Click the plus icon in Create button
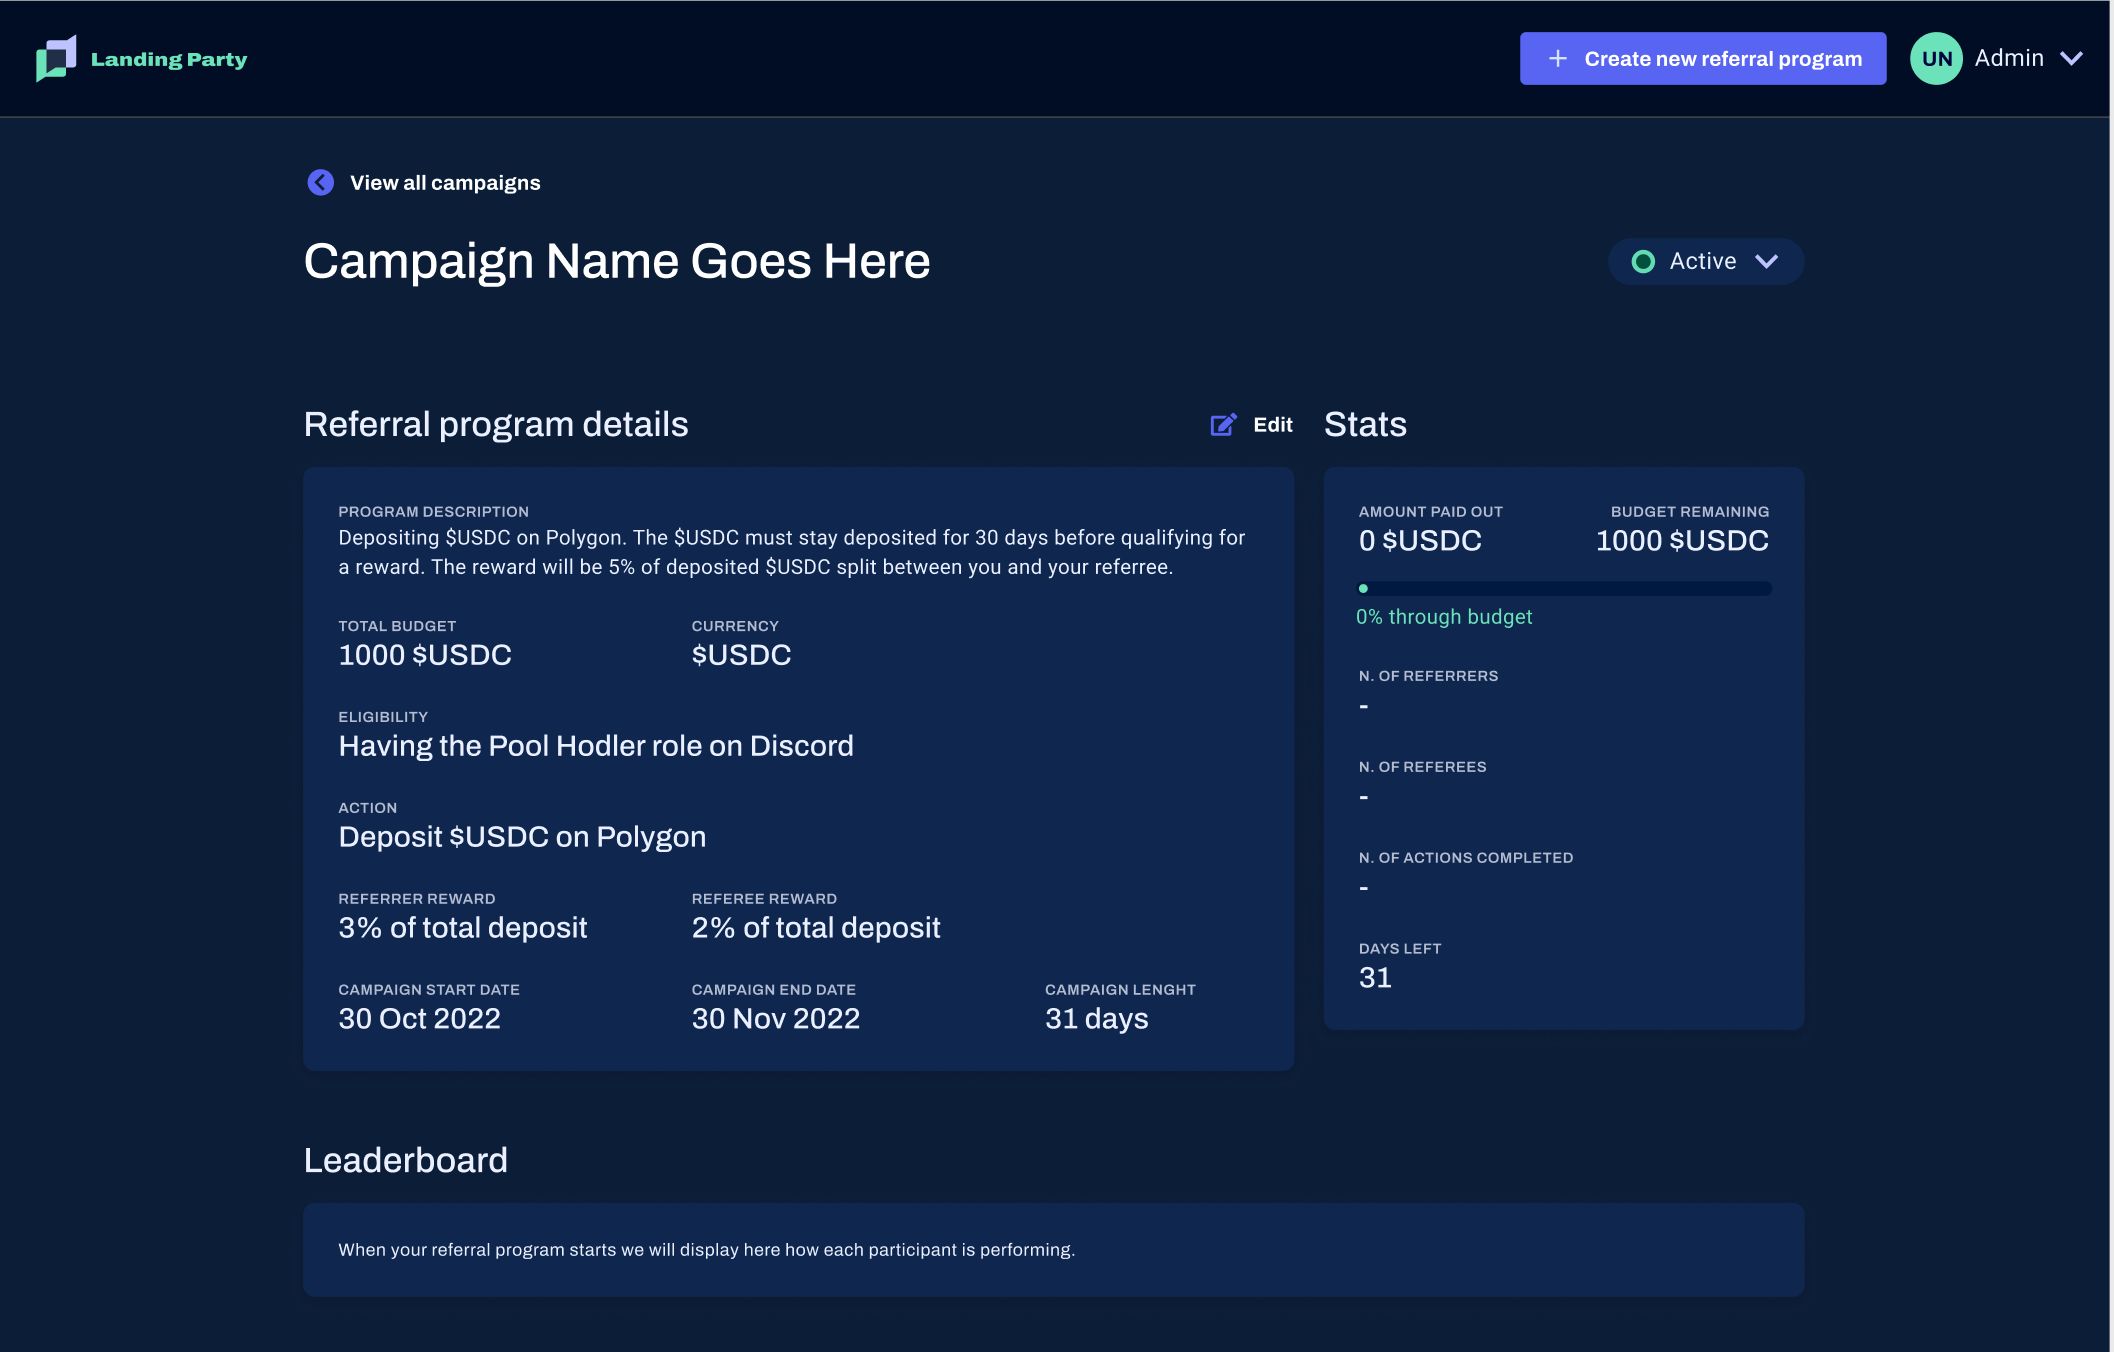Viewport: 2114px width, 1352px height. point(1558,59)
